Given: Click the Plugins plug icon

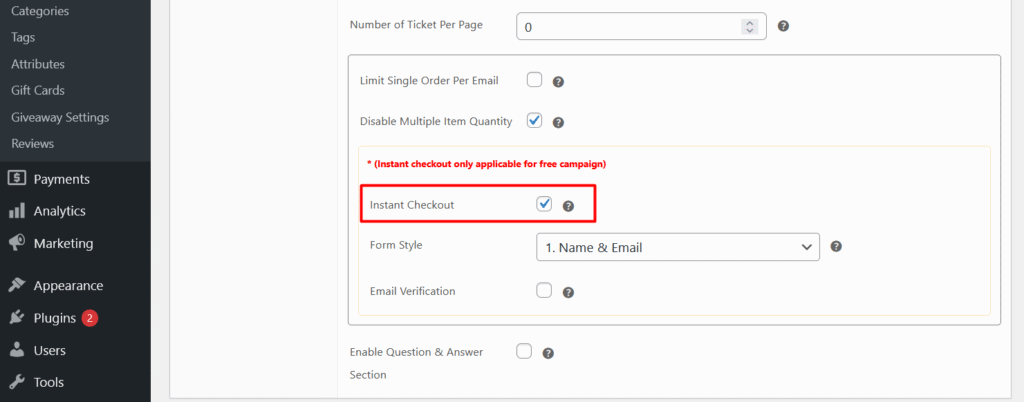Looking at the screenshot, I should coord(16,318).
